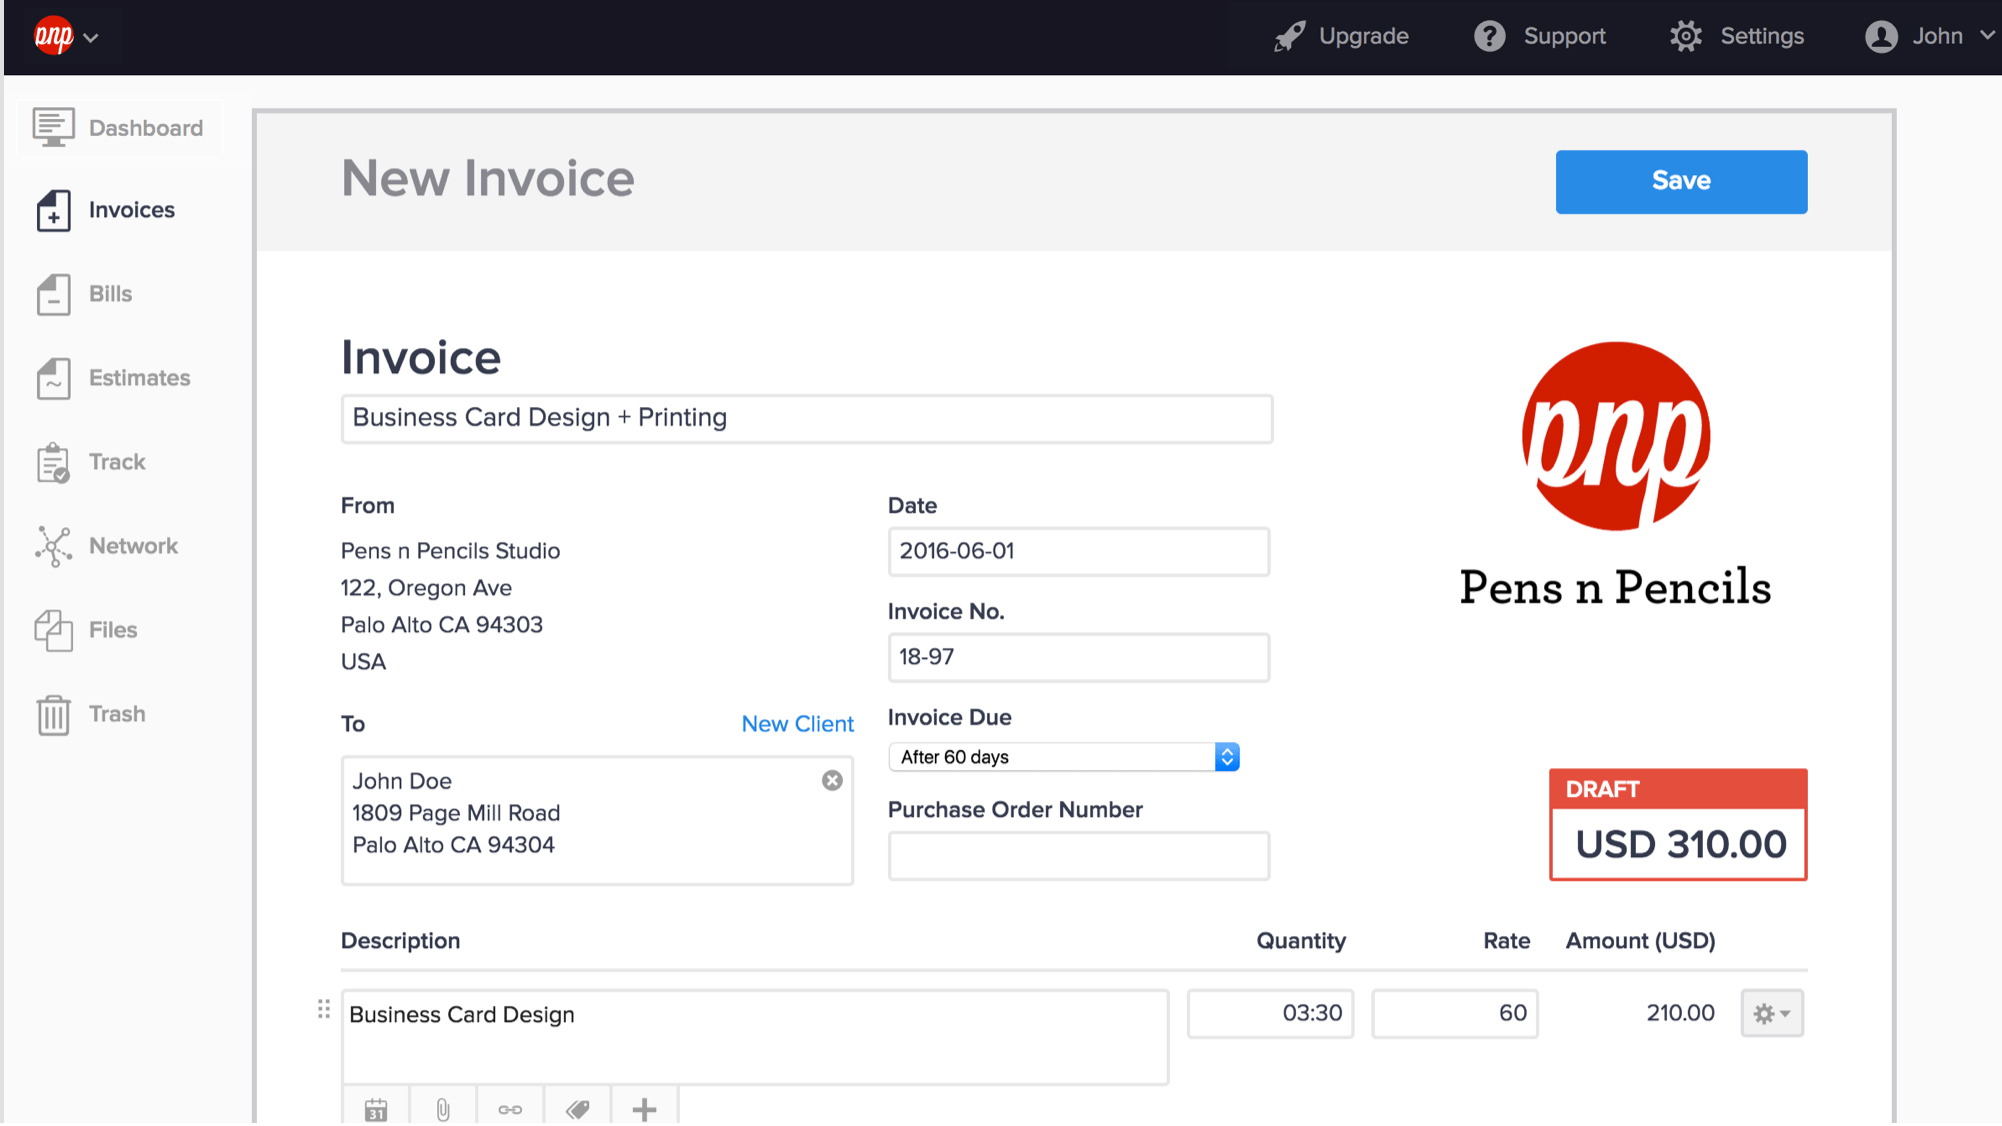Edit the invoice title field
This screenshot has width=2002, height=1126.
pos(806,418)
